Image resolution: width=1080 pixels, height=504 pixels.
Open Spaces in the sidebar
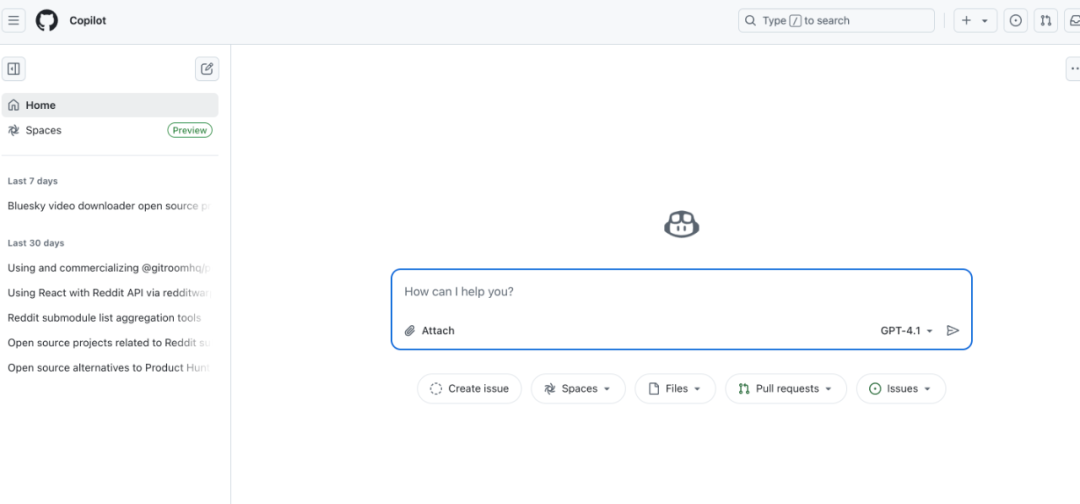110,130
